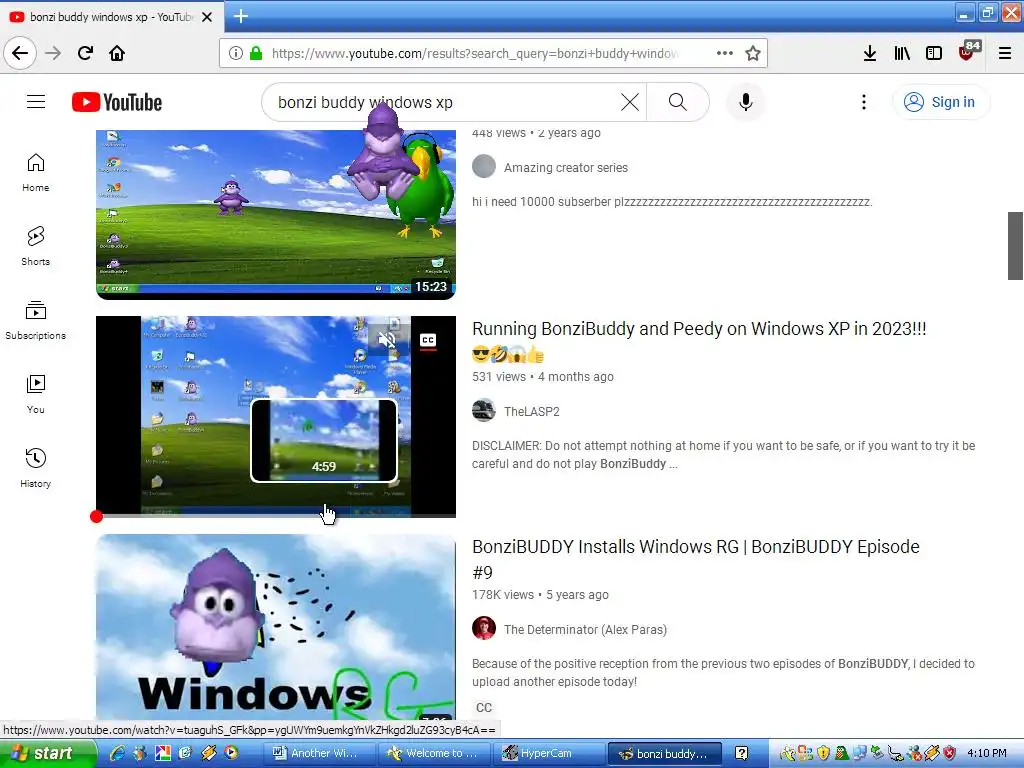Open the browser hamburger menu
This screenshot has width=1024, height=768.
click(1005, 53)
